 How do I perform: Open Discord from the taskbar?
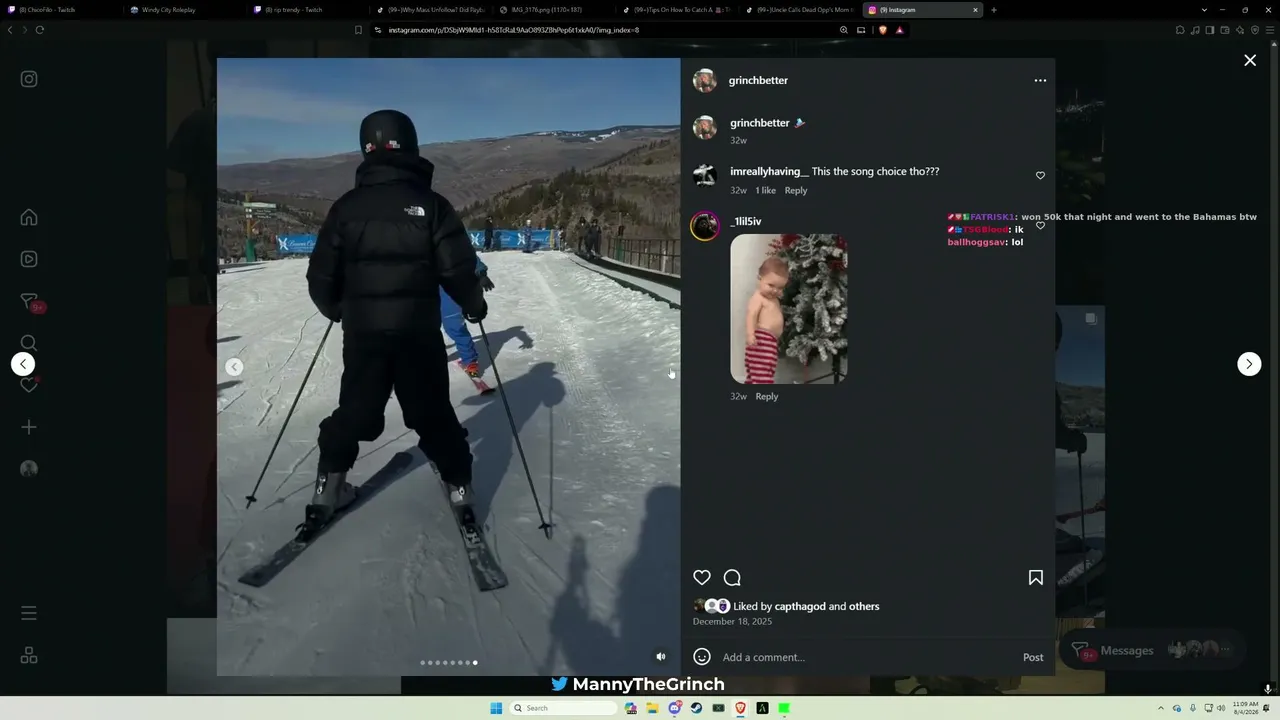point(674,709)
